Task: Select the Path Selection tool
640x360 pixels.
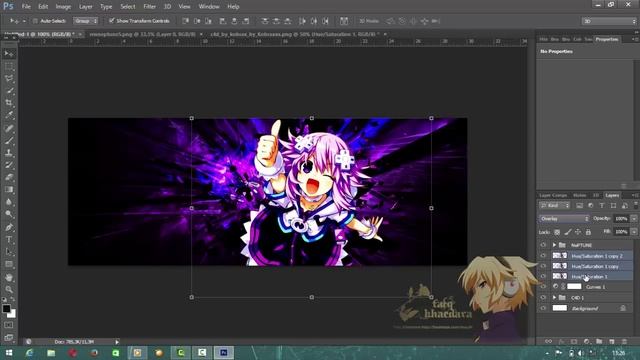Action: pyautogui.click(x=9, y=252)
